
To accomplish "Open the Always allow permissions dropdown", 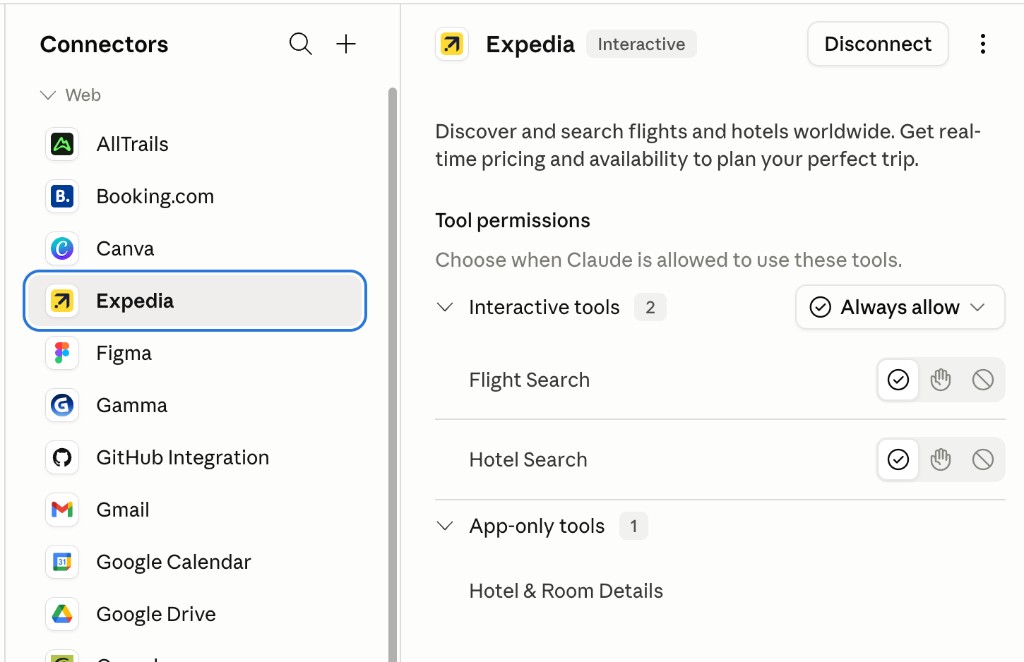I will [900, 307].
